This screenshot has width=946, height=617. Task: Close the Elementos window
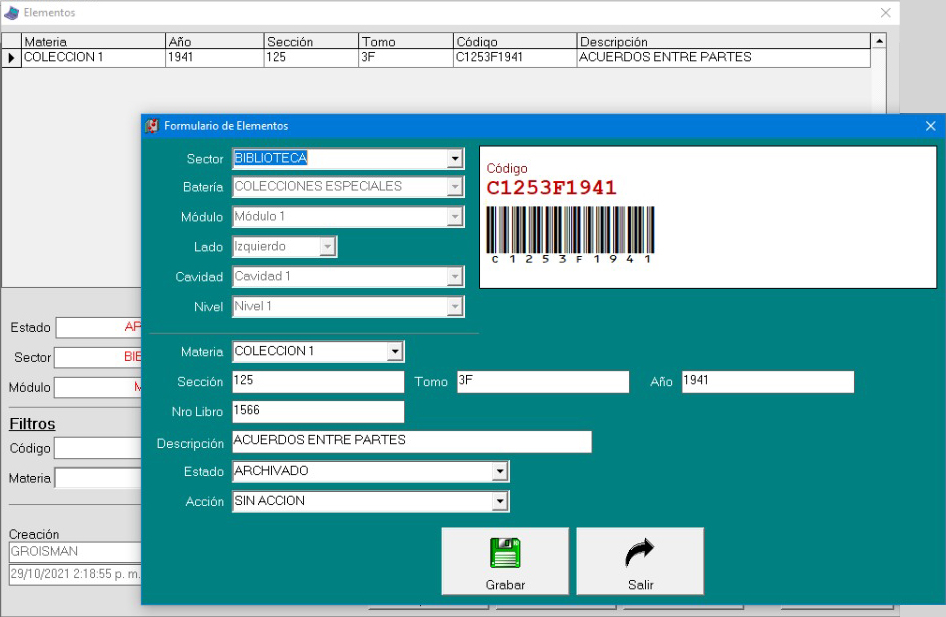coord(886,13)
